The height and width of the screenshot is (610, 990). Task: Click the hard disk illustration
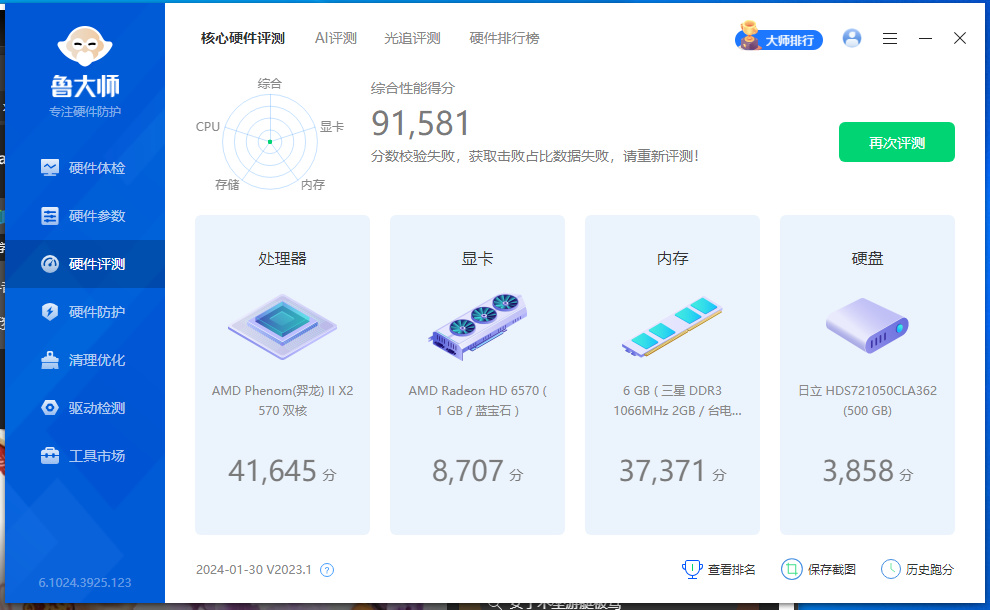[868, 326]
